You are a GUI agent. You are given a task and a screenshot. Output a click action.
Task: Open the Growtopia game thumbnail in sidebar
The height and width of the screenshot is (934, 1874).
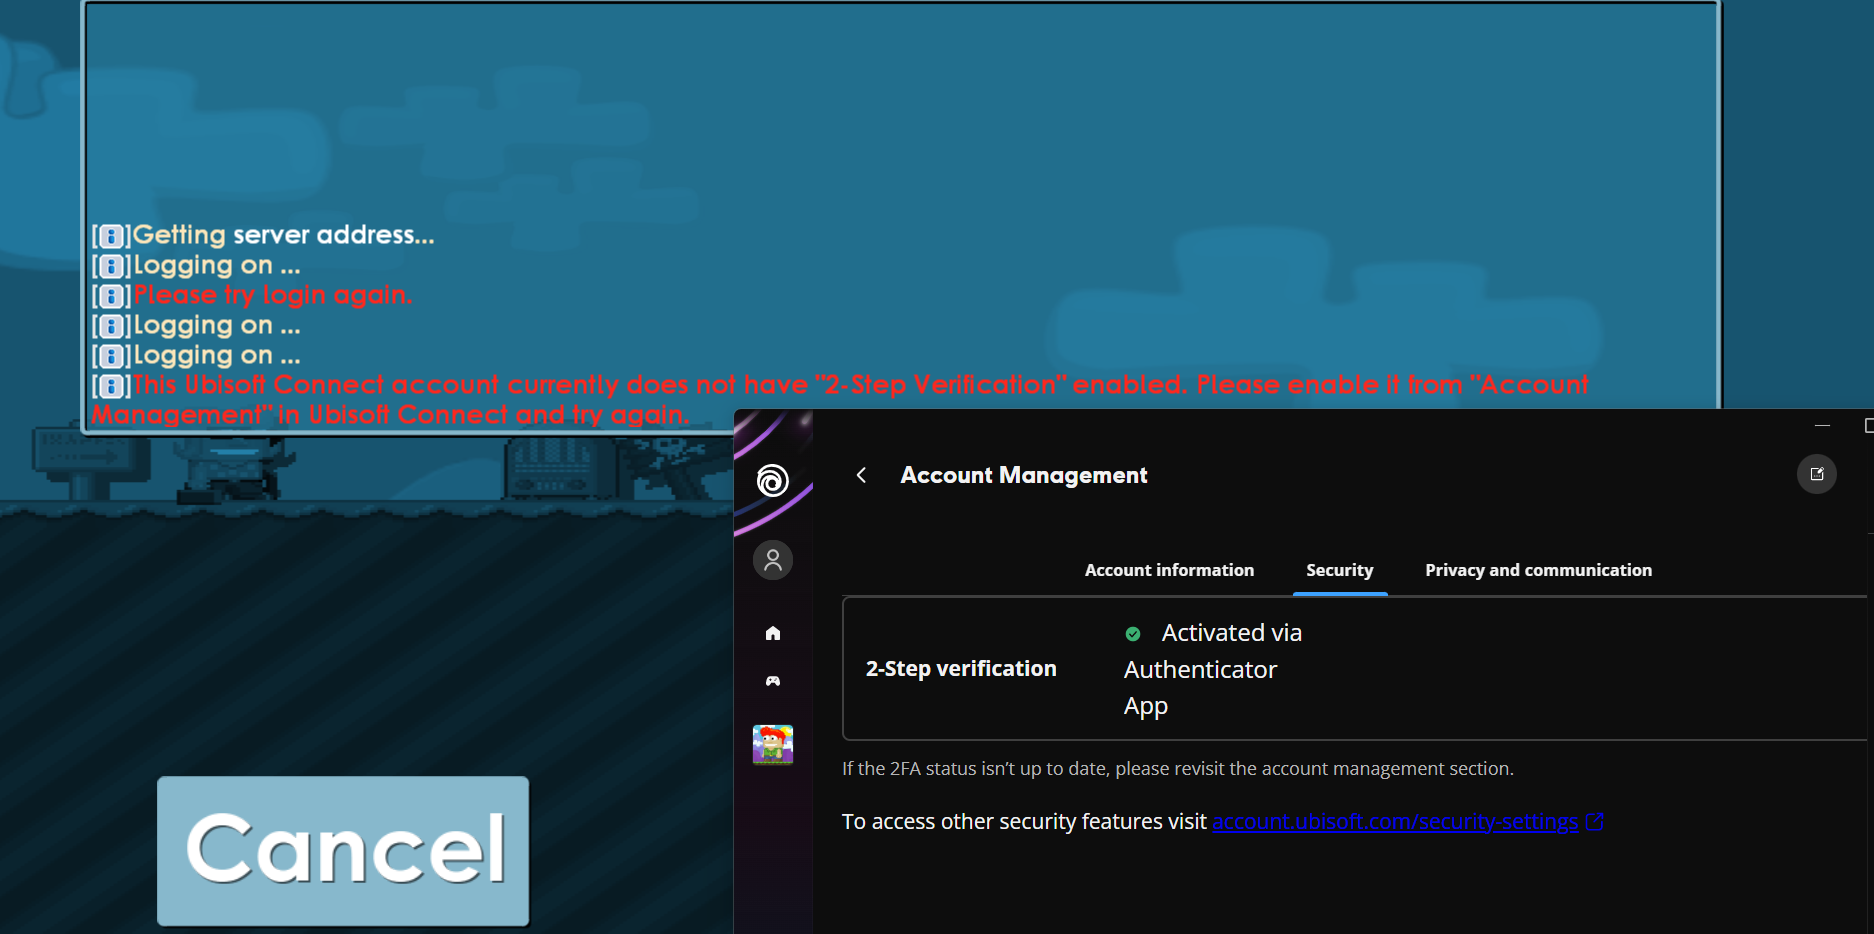click(x=773, y=744)
